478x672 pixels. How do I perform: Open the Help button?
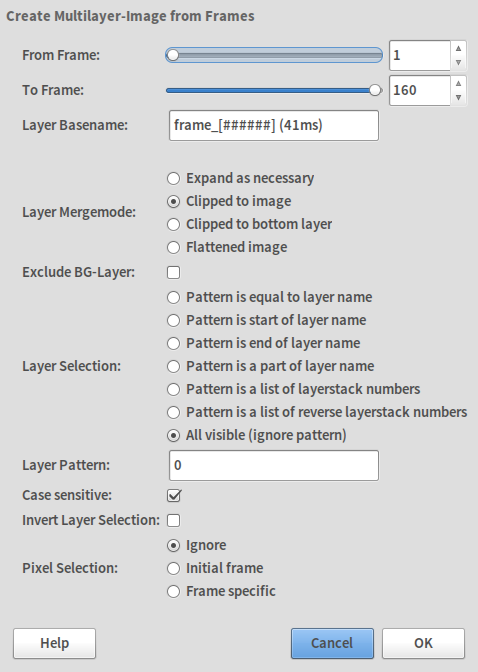pyautogui.click(x=54, y=643)
